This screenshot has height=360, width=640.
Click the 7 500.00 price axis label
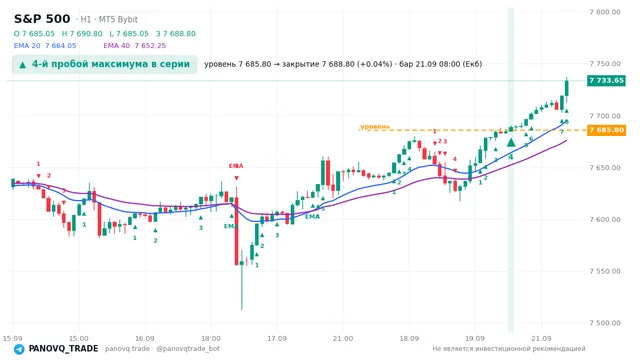(x=605, y=323)
